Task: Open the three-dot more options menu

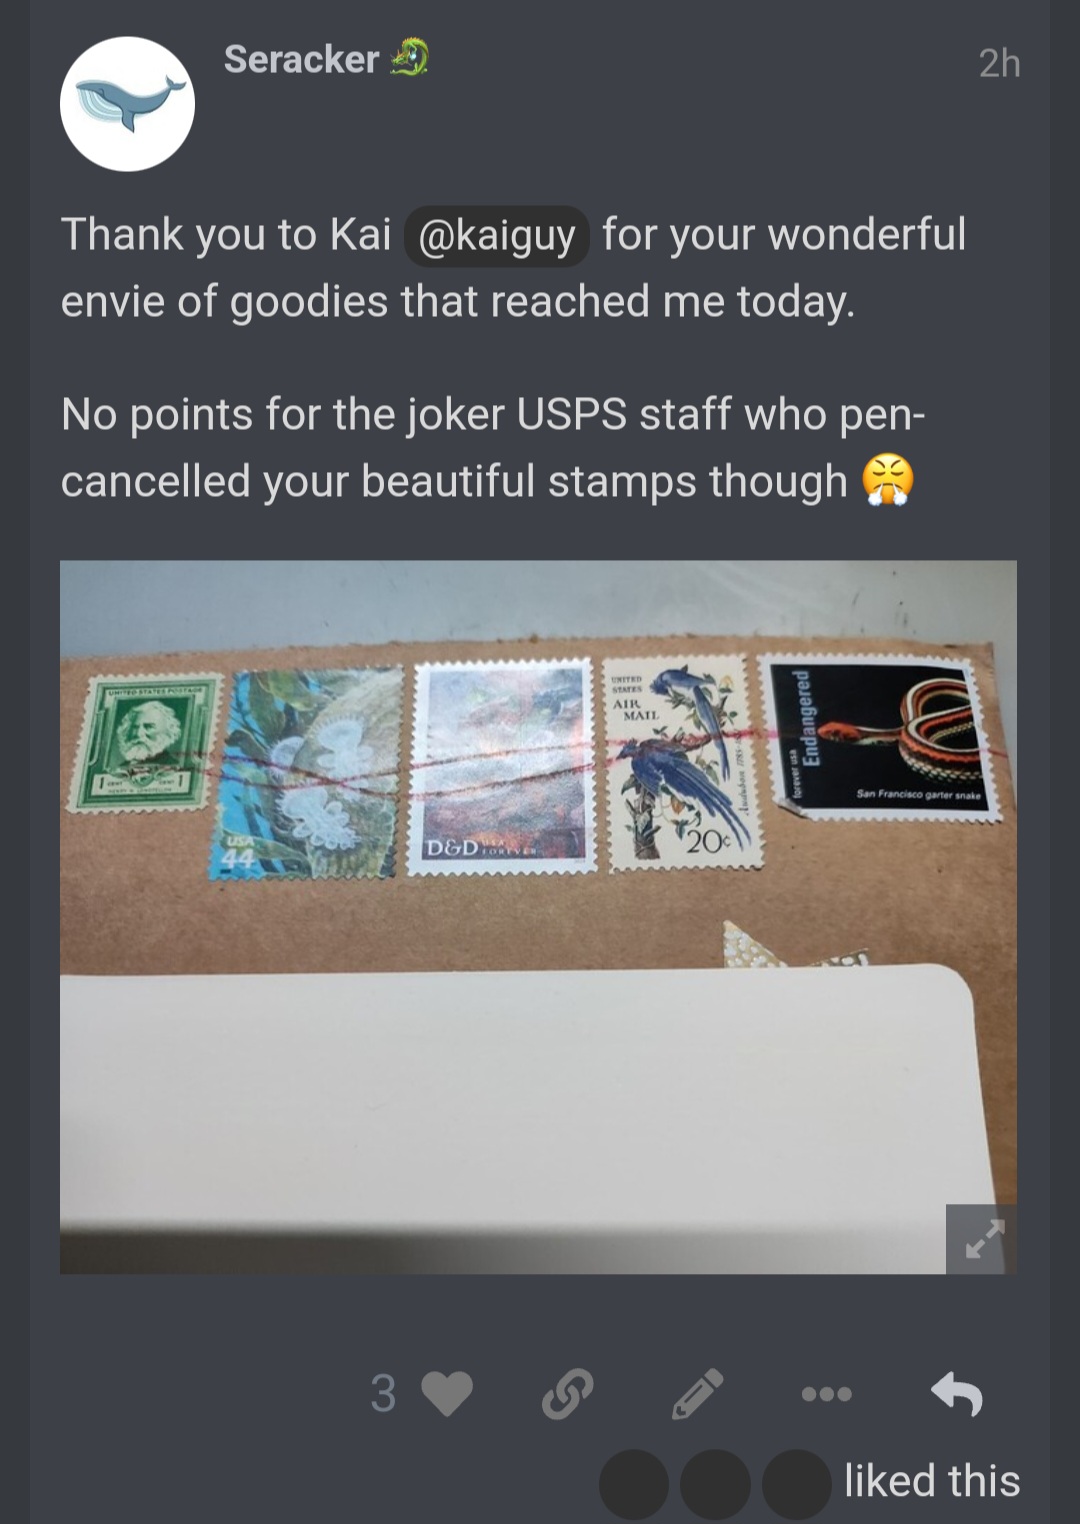Action: click(827, 1394)
